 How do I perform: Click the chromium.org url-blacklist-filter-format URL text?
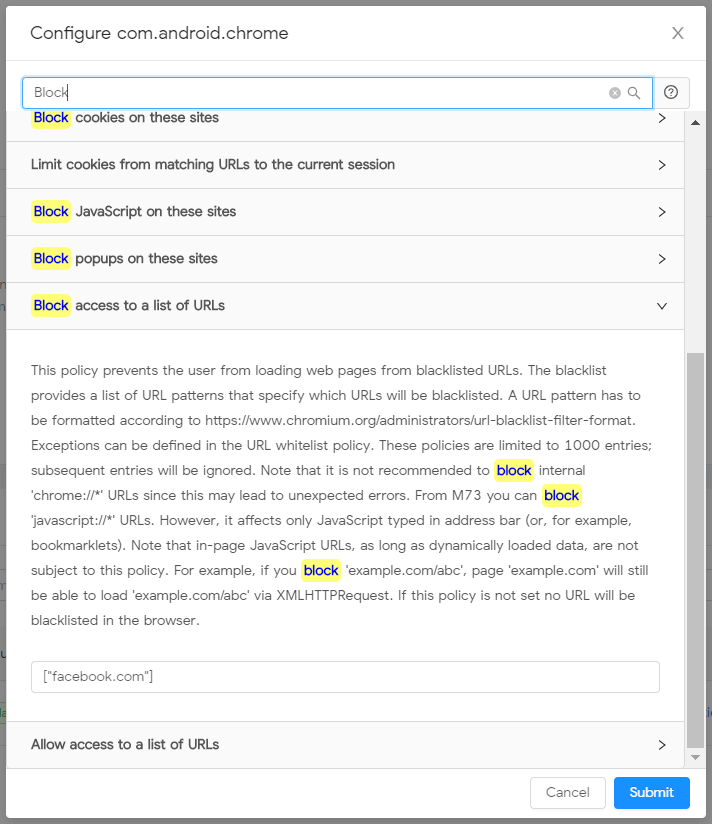point(419,420)
